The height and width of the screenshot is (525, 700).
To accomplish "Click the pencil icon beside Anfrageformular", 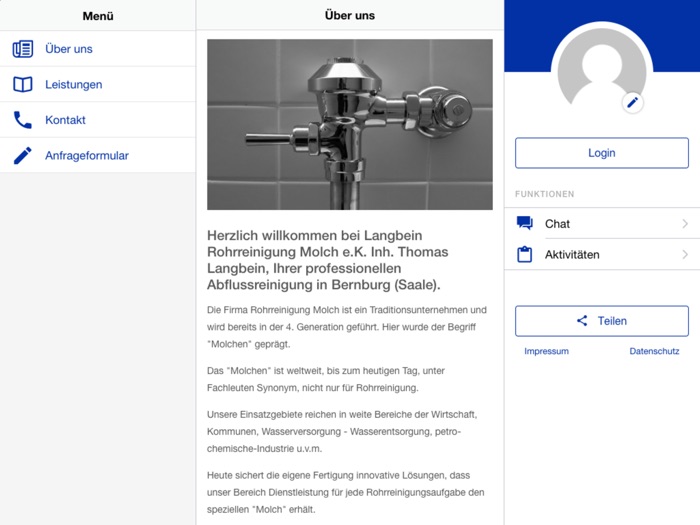I will [x=22, y=155].
